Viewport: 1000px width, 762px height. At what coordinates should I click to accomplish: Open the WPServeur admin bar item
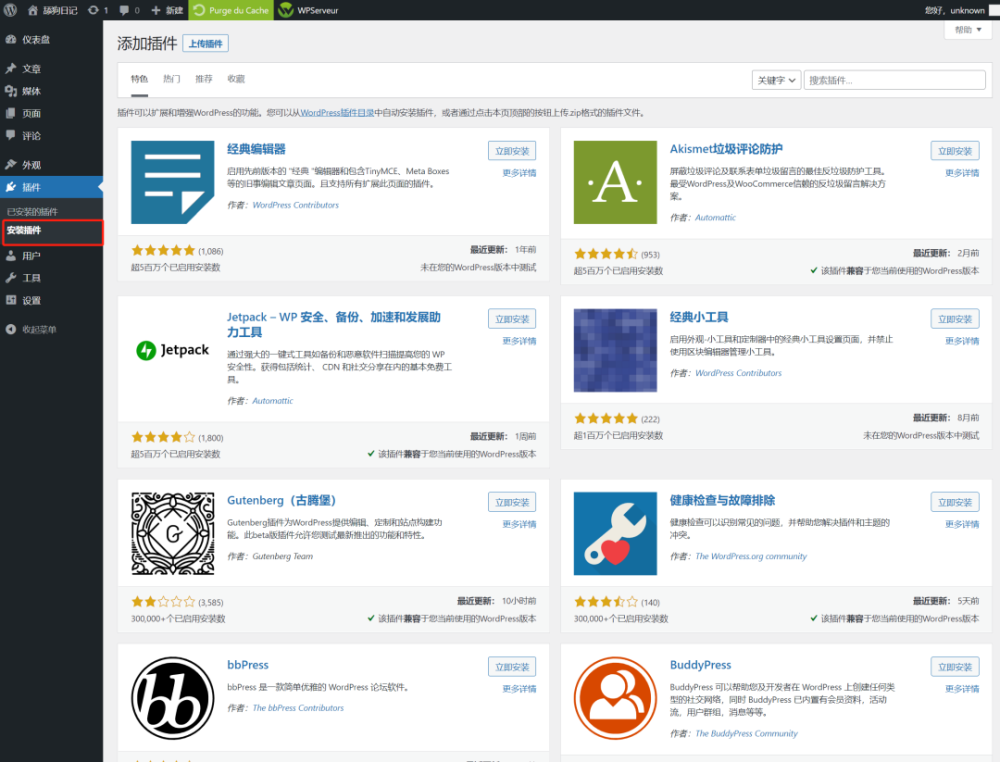pos(309,10)
